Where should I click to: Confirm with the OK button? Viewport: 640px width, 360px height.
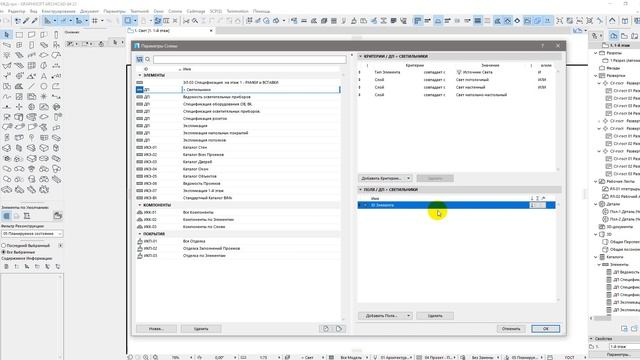546,329
